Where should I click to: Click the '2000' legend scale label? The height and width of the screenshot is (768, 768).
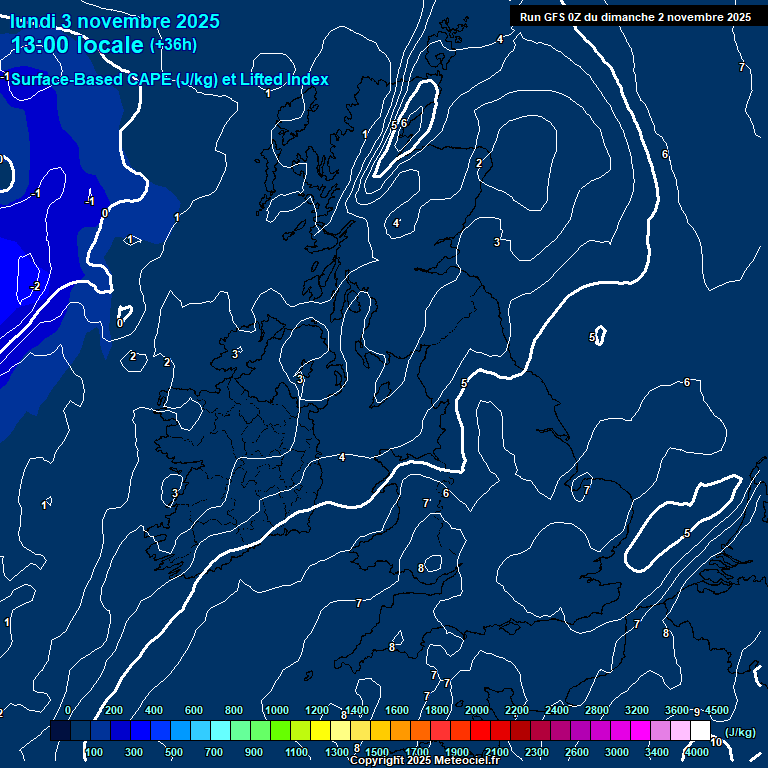[x=477, y=710]
